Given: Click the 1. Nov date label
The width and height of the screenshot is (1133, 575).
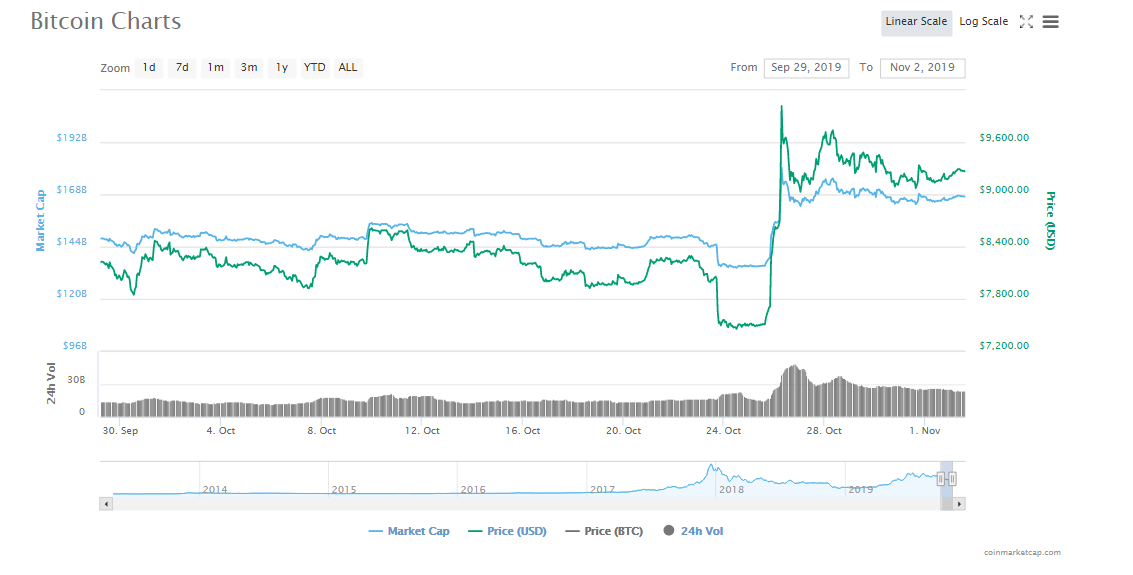Looking at the screenshot, I should [x=926, y=431].
